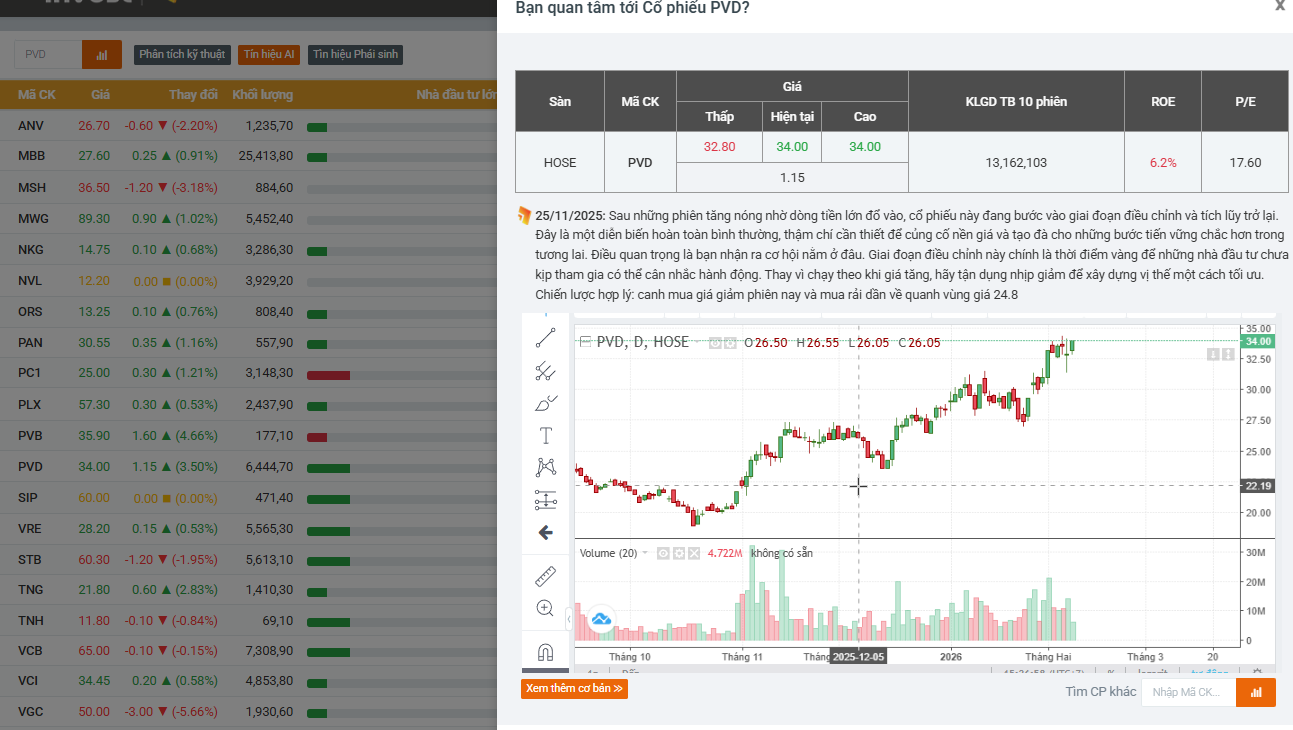The image size is (1293, 730).
Task: Sort by Thay đổi column header
Action: coord(193,95)
